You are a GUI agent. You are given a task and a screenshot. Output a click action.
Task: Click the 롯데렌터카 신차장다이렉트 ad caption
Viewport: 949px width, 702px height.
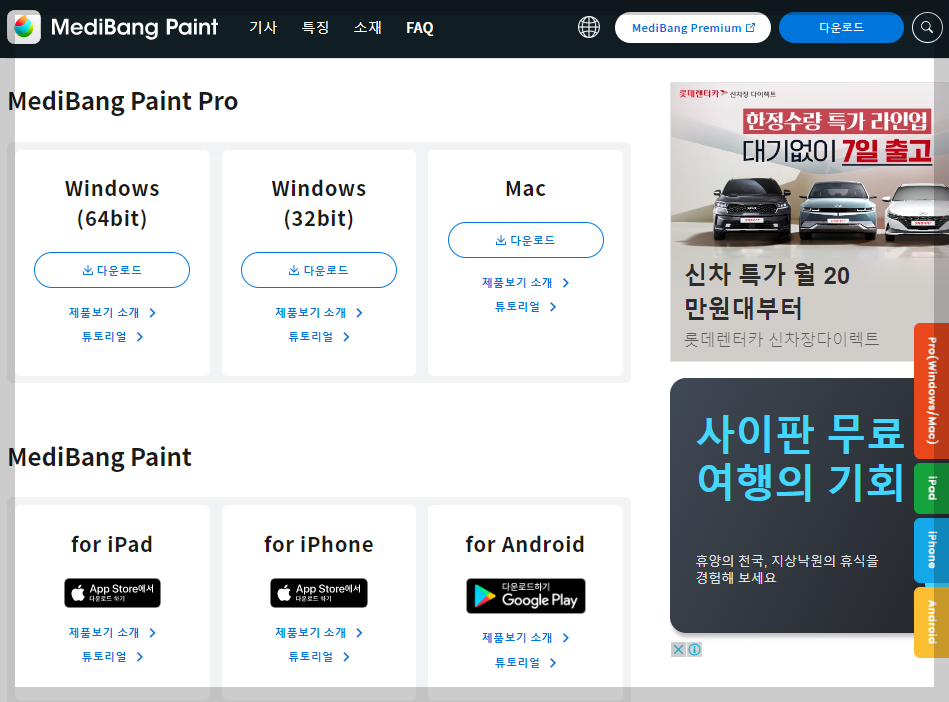[781, 339]
